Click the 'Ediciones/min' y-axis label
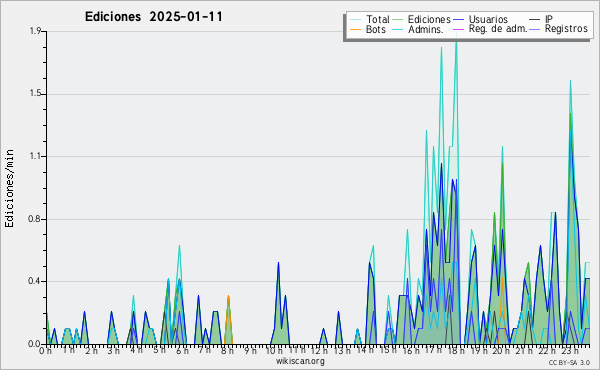Image resolution: width=600 pixels, height=370 pixels. [x=9, y=188]
